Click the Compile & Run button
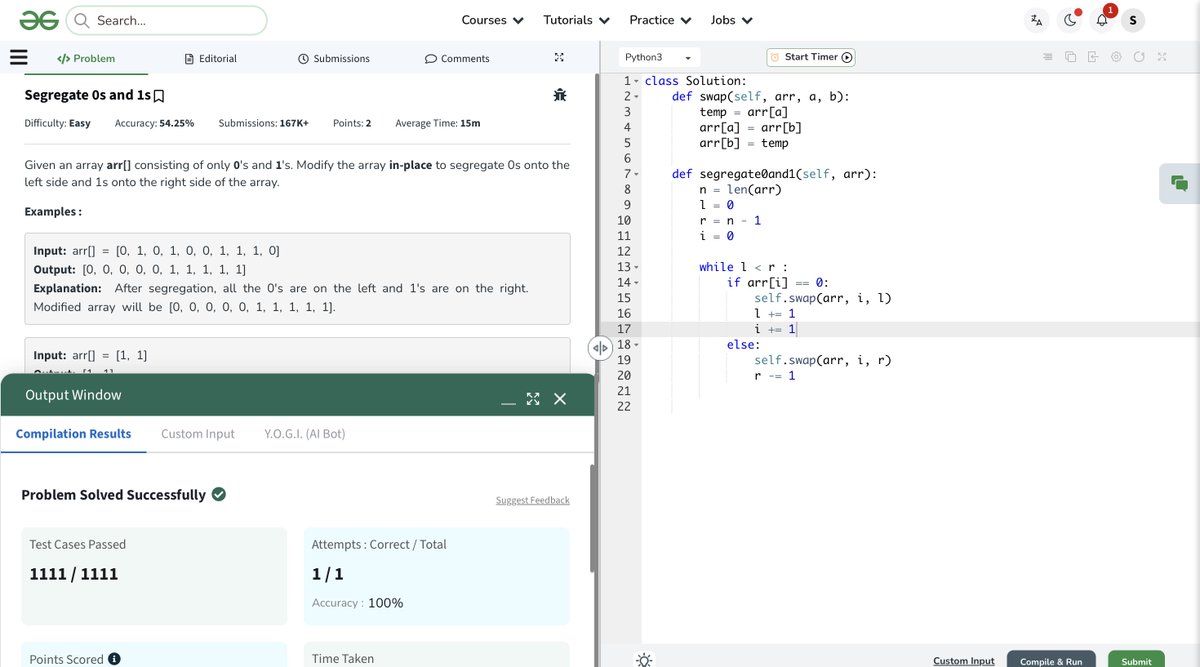The image size is (1200, 667). (1051, 660)
